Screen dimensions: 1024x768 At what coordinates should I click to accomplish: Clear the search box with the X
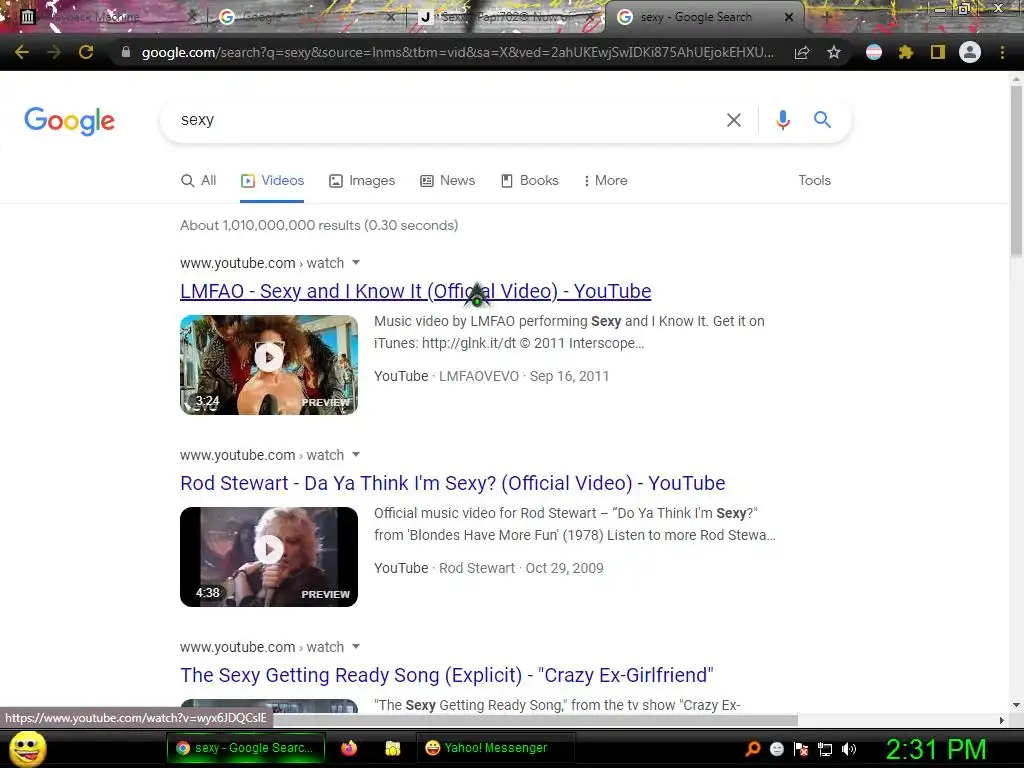coord(734,120)
